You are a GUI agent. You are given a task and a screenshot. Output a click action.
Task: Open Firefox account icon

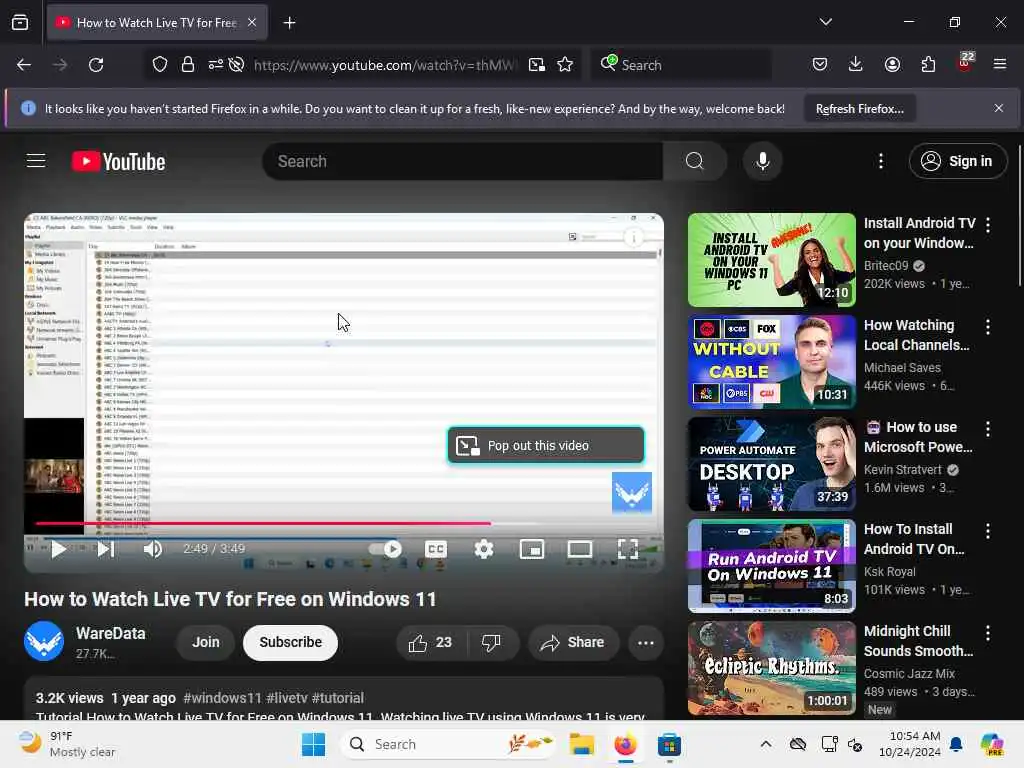coord(892,64)
